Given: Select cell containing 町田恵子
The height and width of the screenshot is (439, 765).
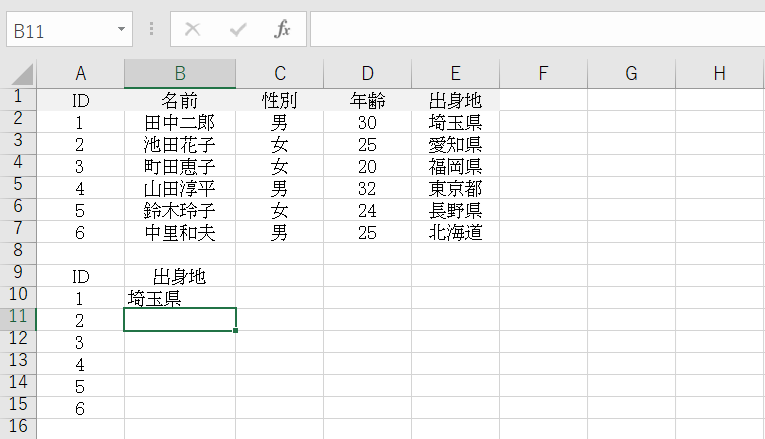Looking at the screenshot, I should tap(180, 166).
